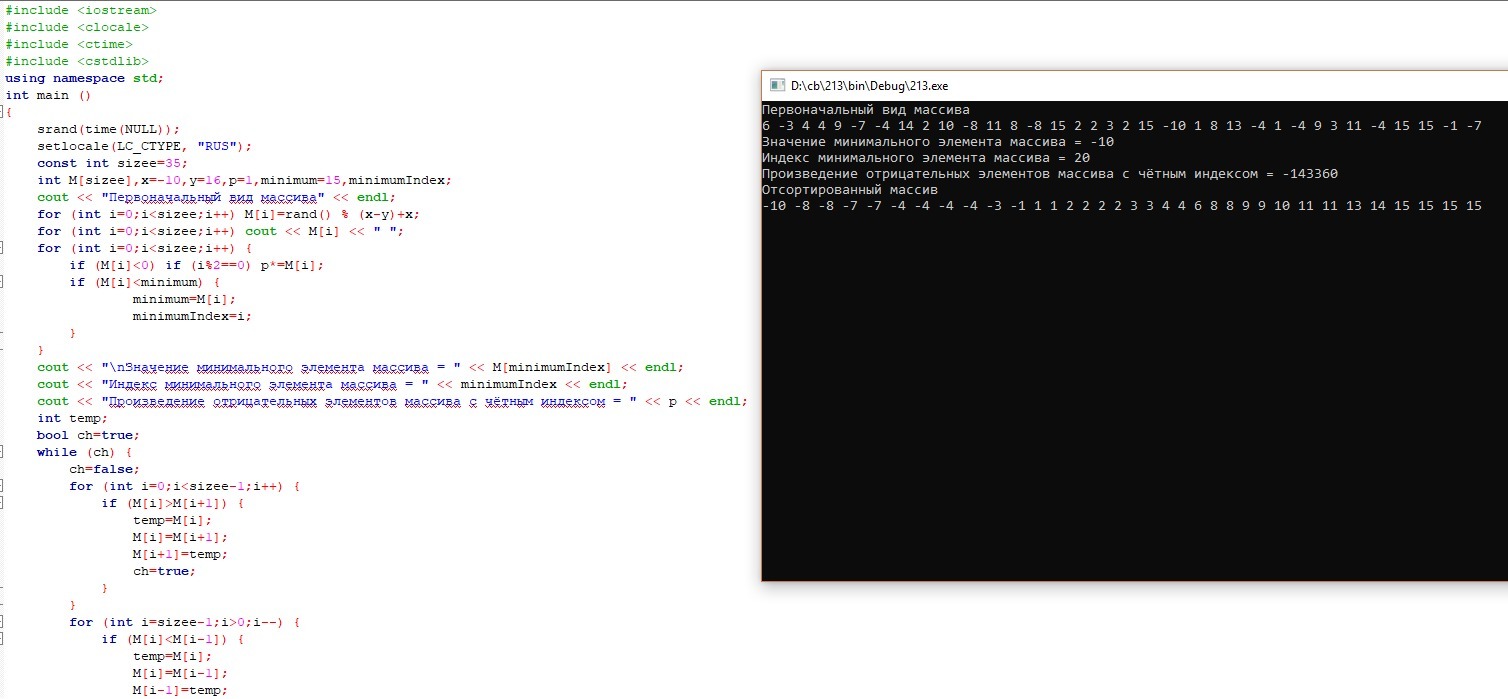Viewport: 1508px width, 699px height.
Task: Collapse the fold on the third for loop
Action: coord(2,248)
